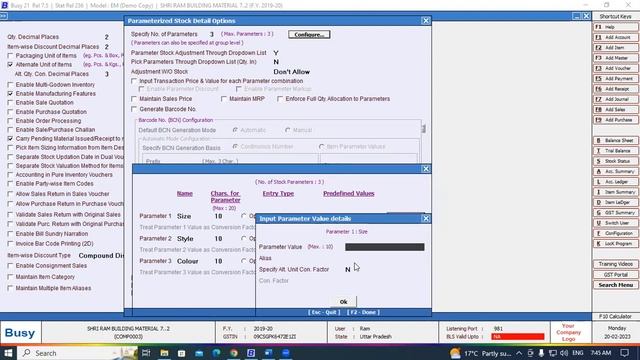Click the microphone tray icon
Screen dimensions: 640x360
[541, 353]
